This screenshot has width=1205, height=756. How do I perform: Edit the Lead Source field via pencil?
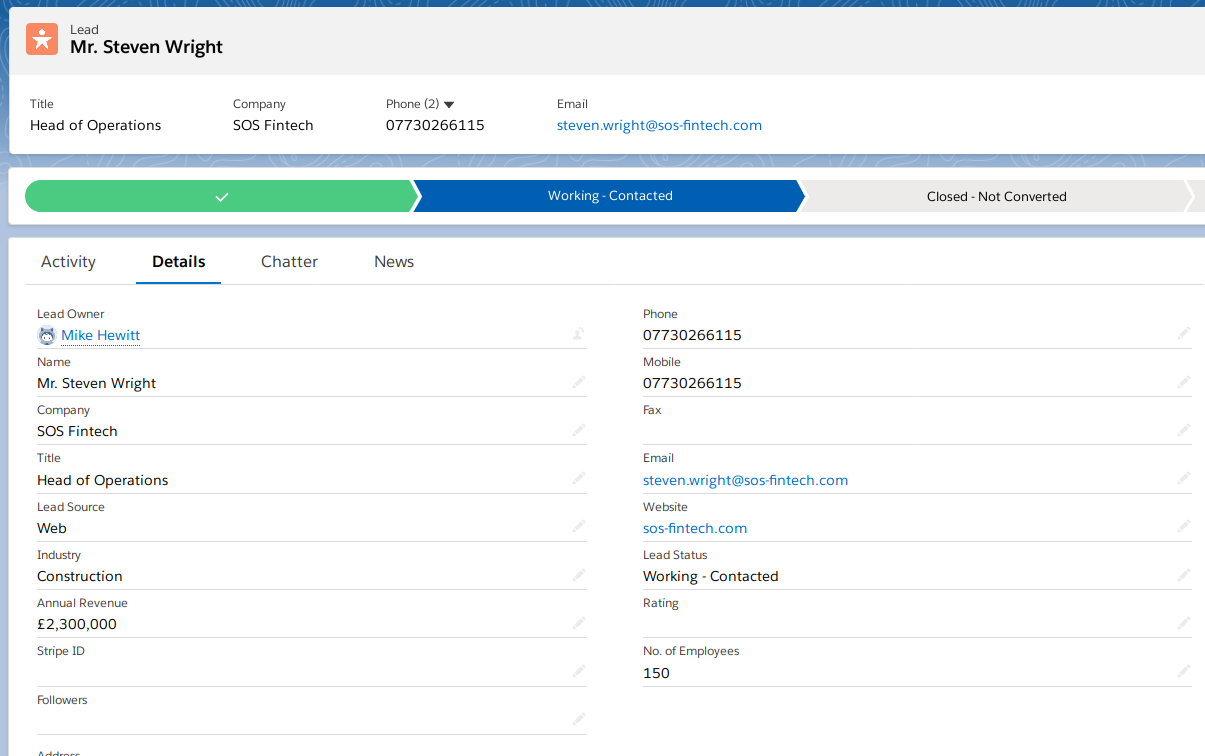pyautogui.click(x=579, y=526)
